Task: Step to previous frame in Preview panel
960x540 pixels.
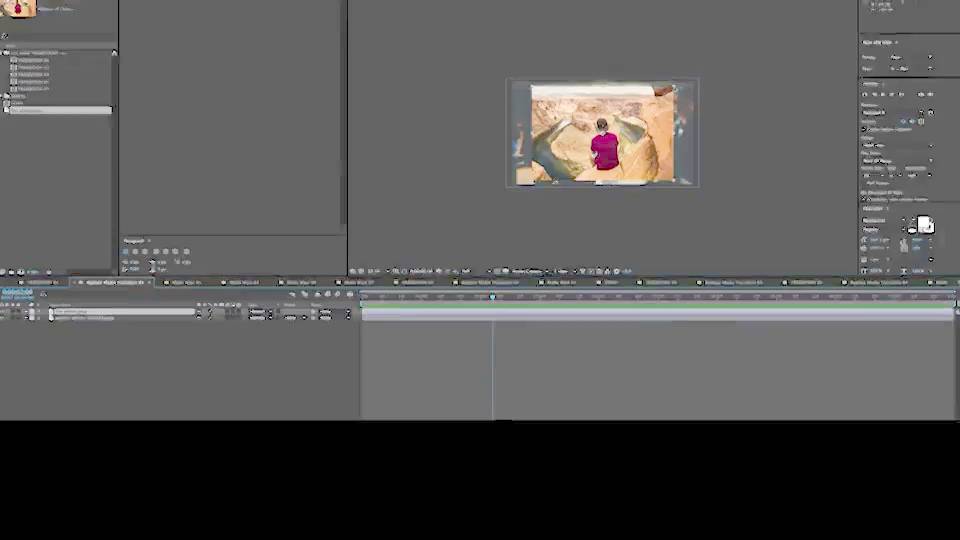Action: tap(874, 94)
